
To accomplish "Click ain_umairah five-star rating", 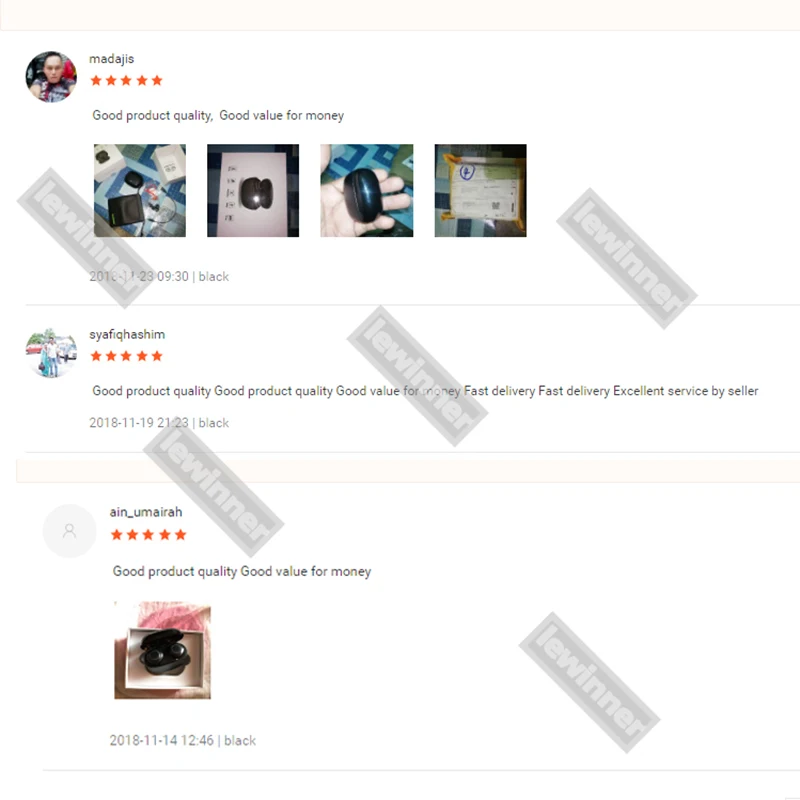I will tap(148, 534).
